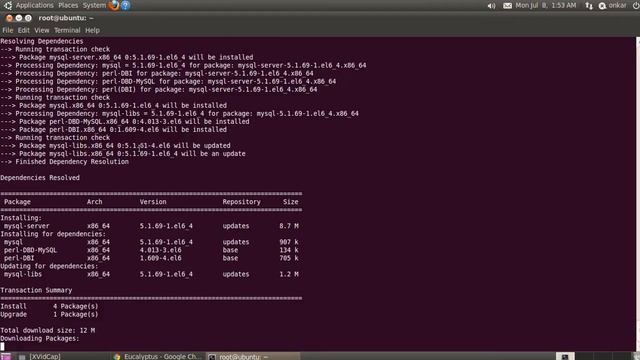Click 'Dependencies Resolved' text
This screenshot has height=360, width=640.
(40, 178)
